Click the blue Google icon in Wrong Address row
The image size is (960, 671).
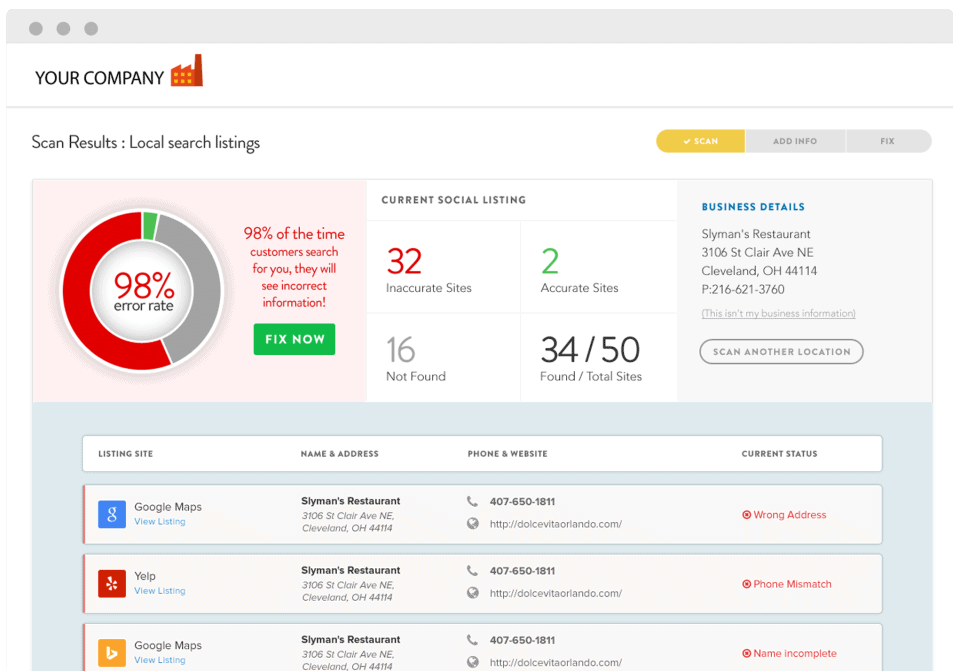pos(112,514)
